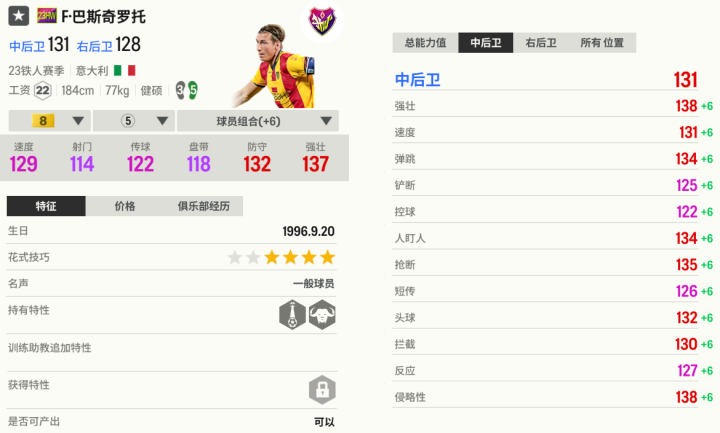
Task: Select the 右后卫 position tab
Action: [541, 43]
